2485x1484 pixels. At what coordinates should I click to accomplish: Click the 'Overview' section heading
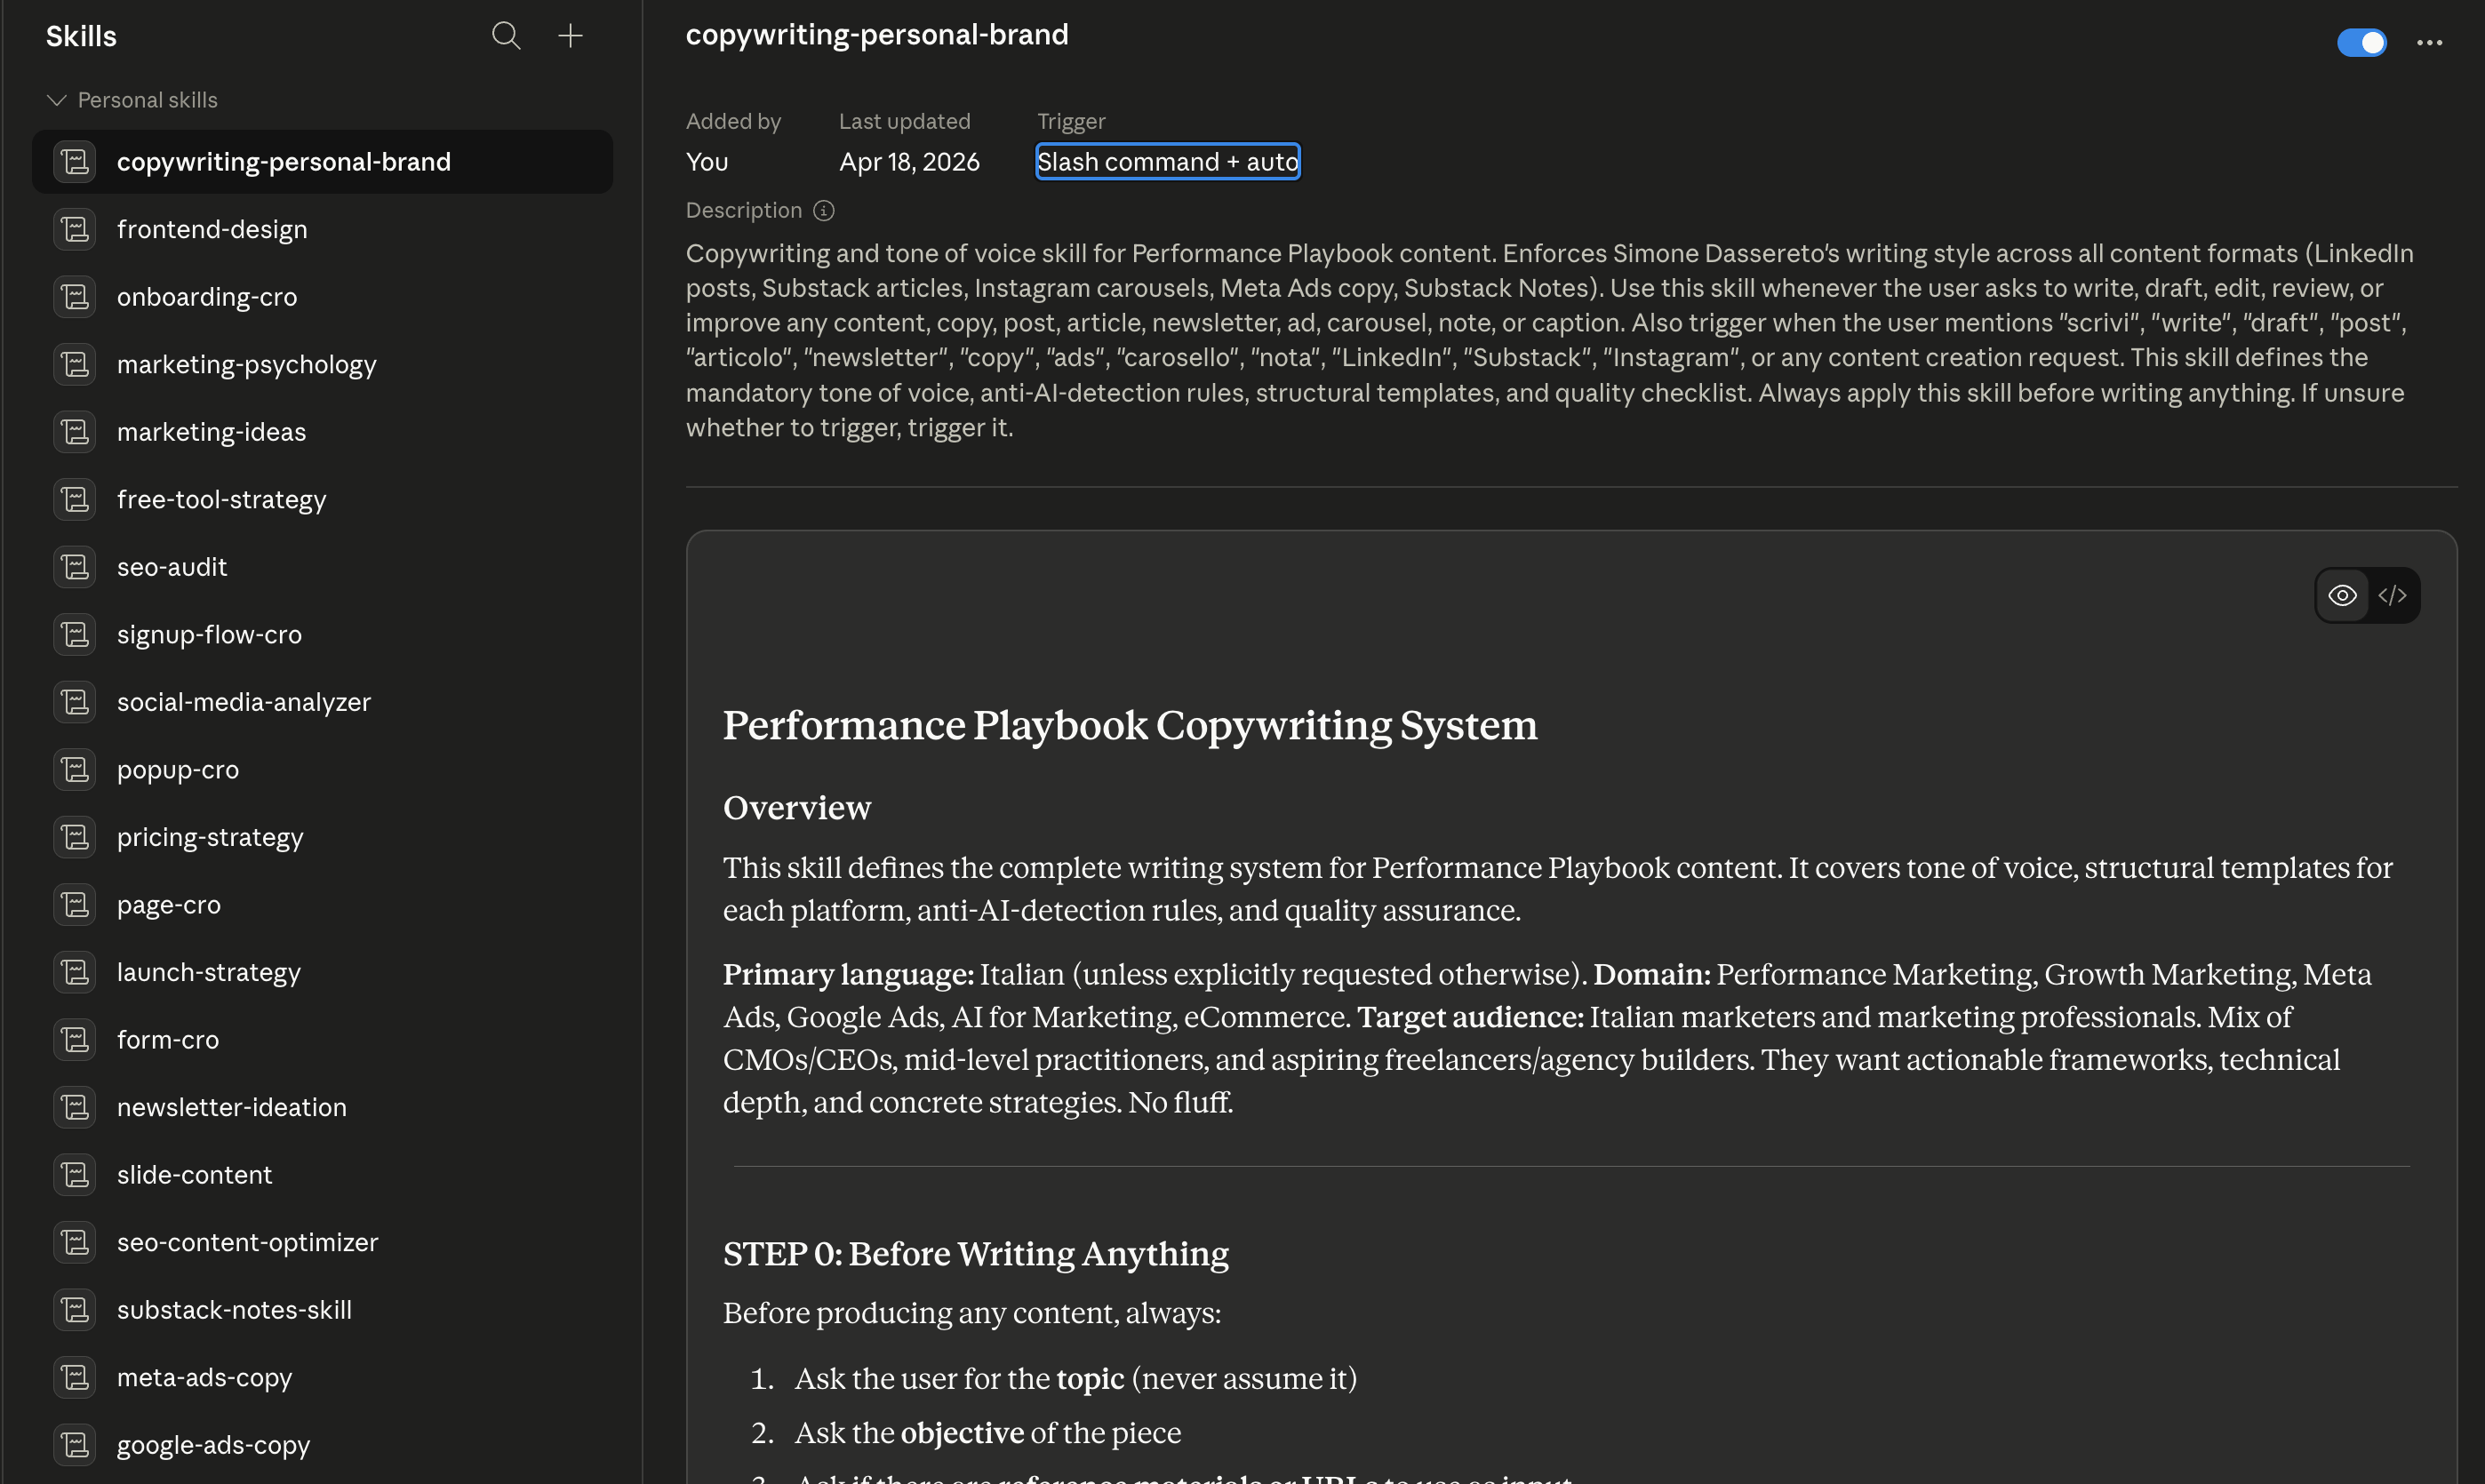(x=797, y=808)
